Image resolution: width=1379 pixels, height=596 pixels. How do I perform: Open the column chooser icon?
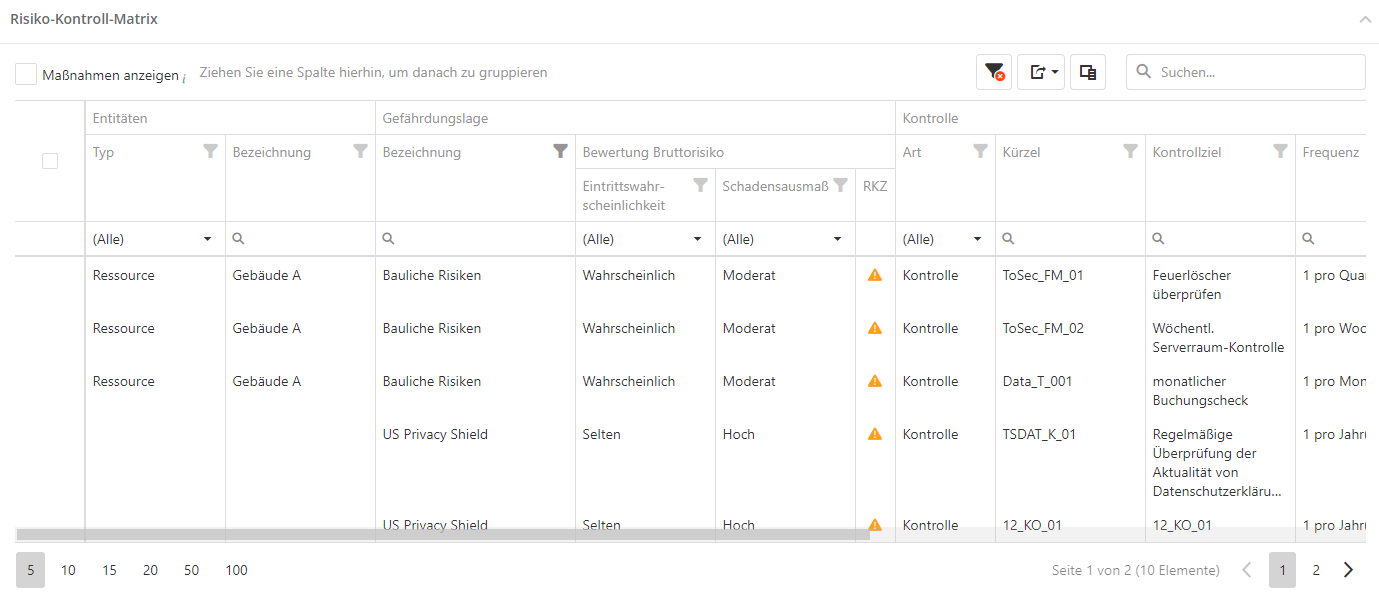click(1088, 72)
